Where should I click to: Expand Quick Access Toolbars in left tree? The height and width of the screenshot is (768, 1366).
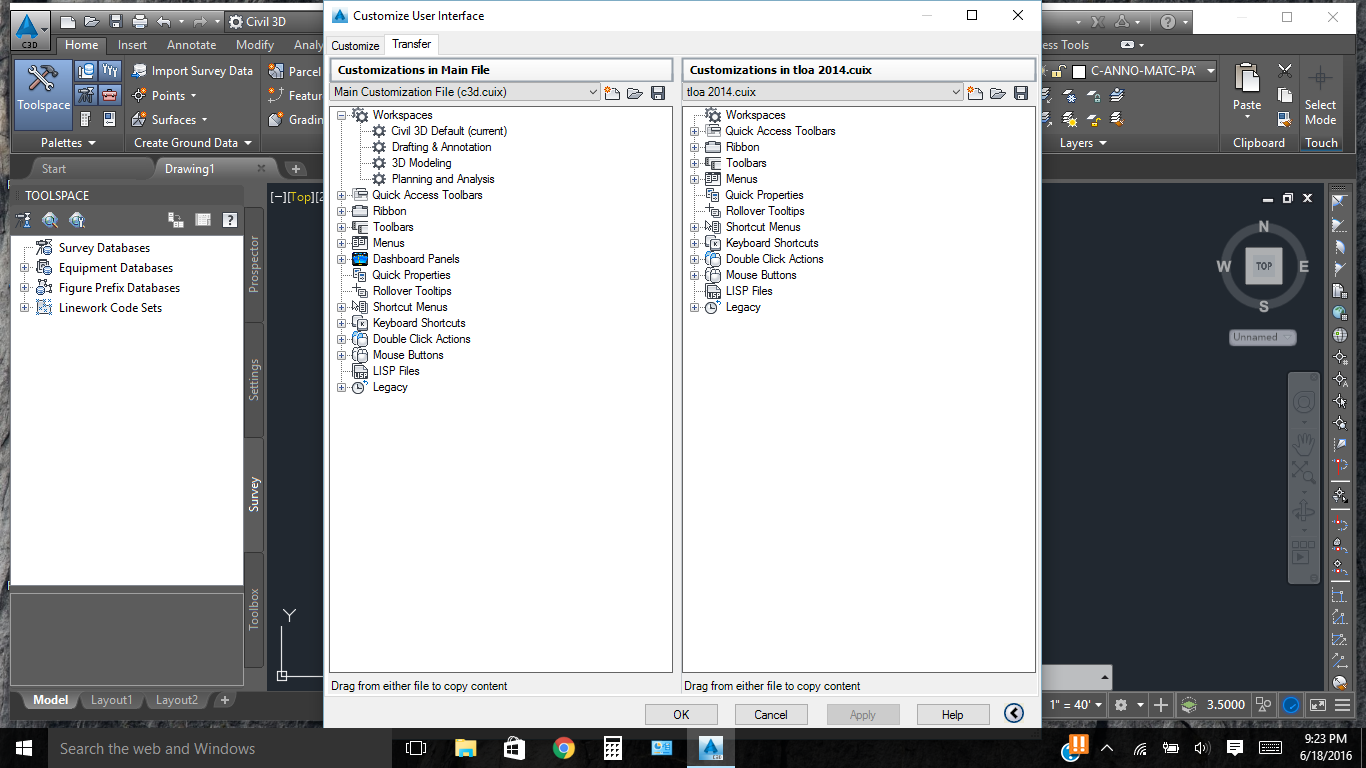[341, 195]
